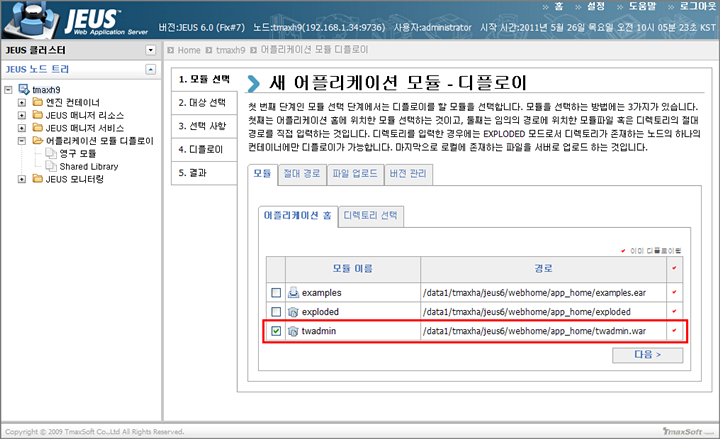Collapse the tmaxh9 tree node
The width and height of the screenshot is (720, 439).
coord(8,90)
